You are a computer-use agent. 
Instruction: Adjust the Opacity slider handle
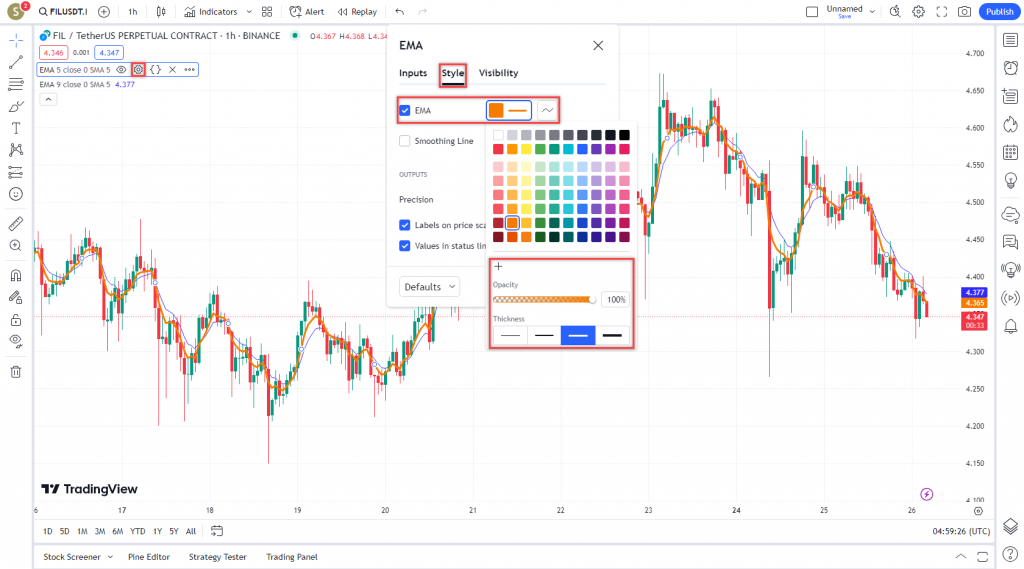point(592,300)
